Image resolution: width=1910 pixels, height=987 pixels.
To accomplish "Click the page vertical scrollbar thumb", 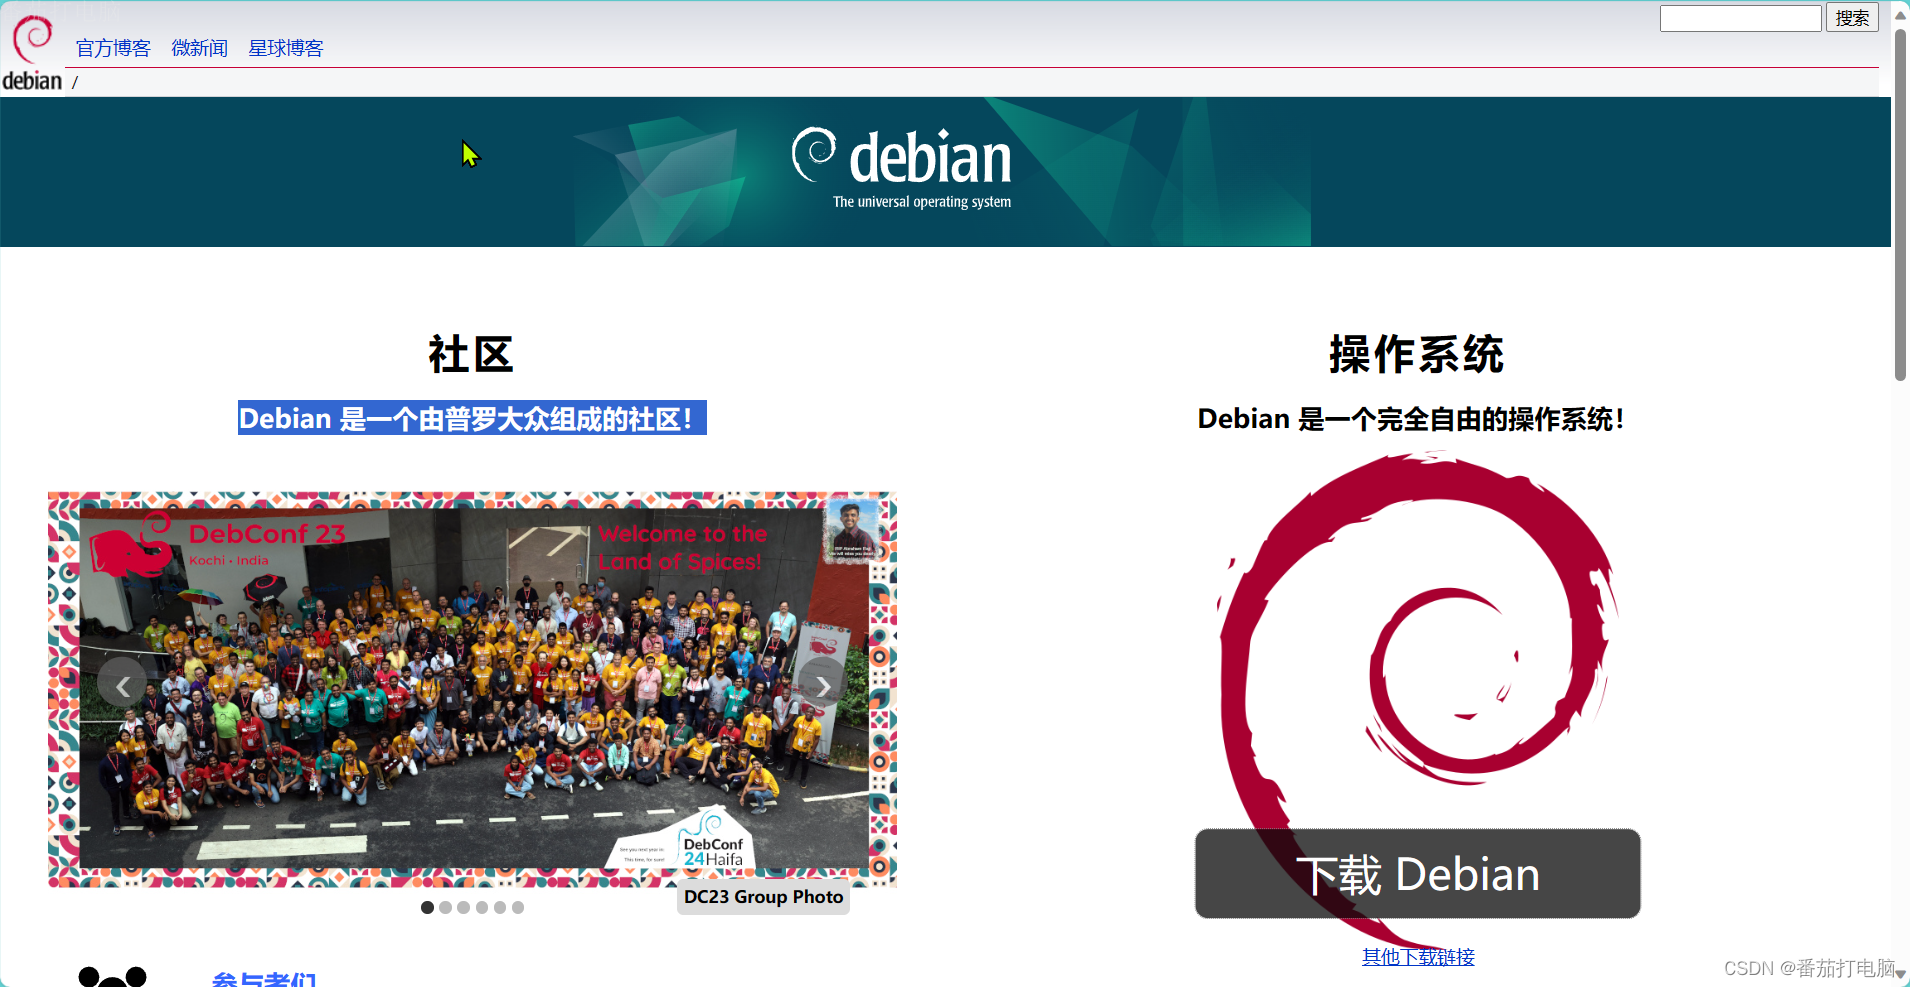I will click(x=1900, y=204).
